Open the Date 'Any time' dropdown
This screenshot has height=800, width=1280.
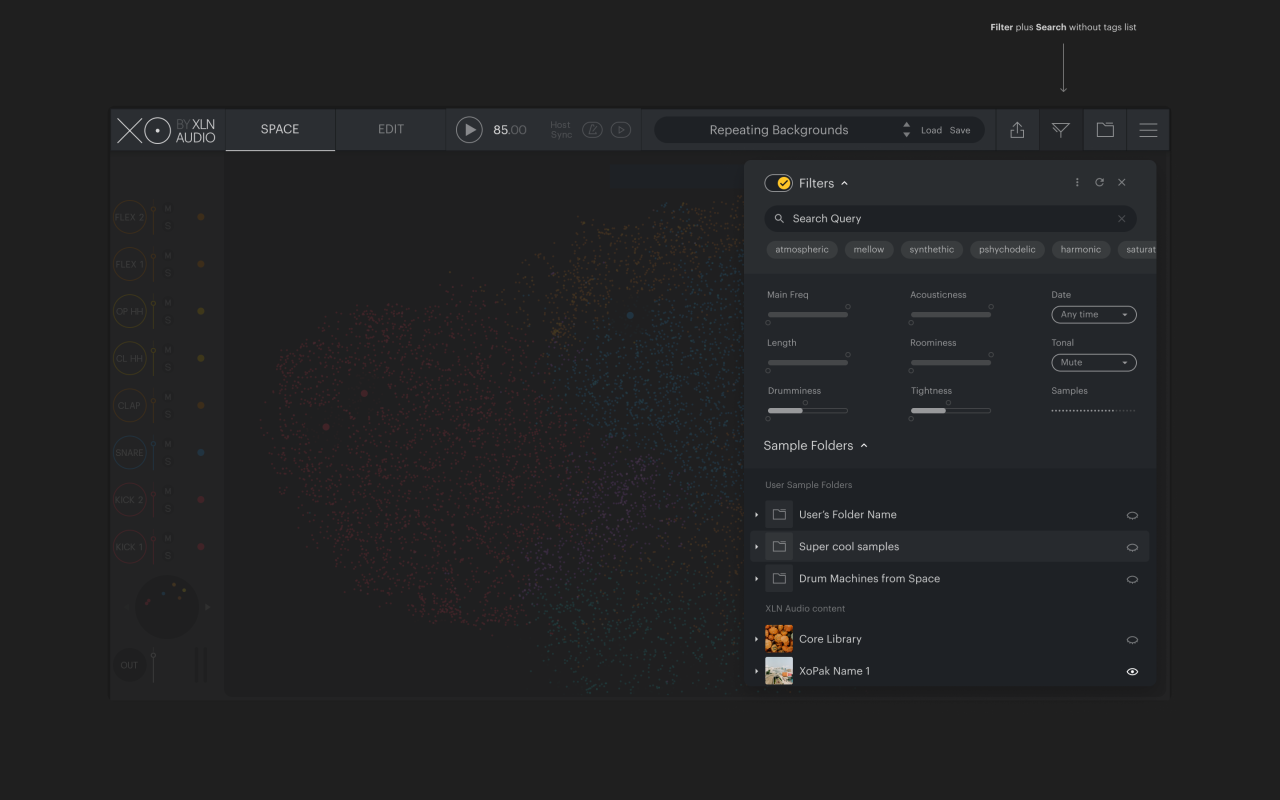pos(1093,315)
